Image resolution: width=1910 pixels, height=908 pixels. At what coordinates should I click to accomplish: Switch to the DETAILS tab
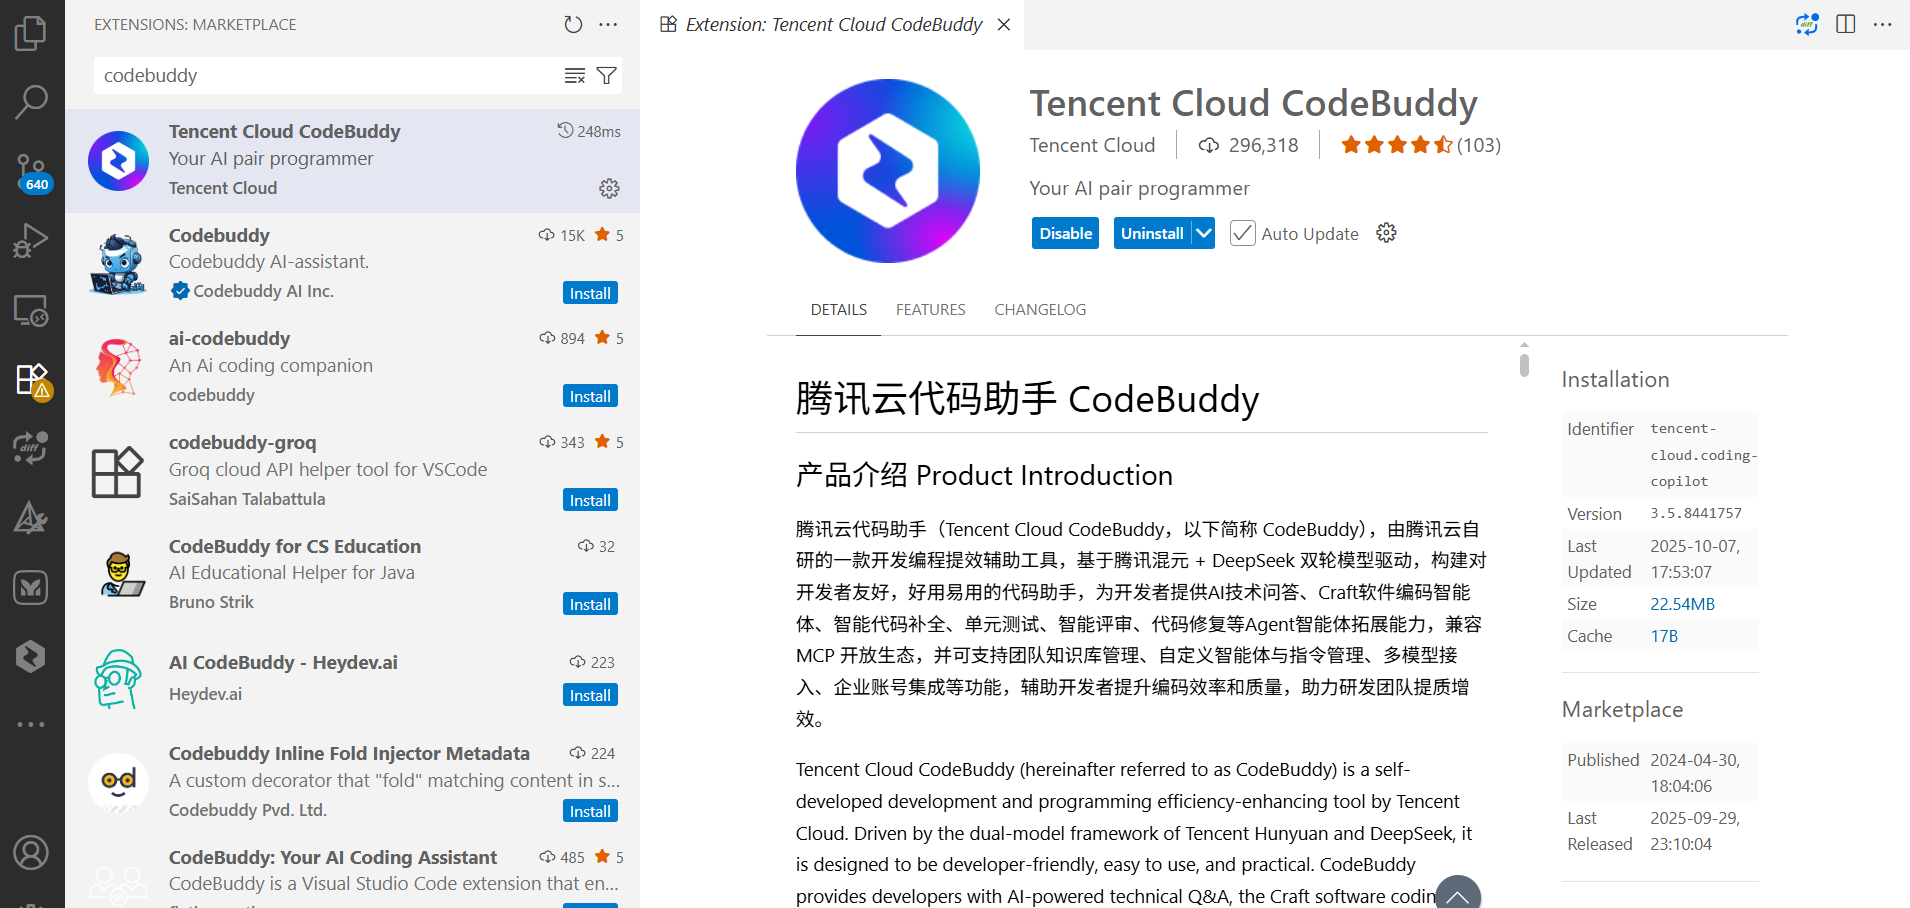pyautogui.click(x=838, y=310)
